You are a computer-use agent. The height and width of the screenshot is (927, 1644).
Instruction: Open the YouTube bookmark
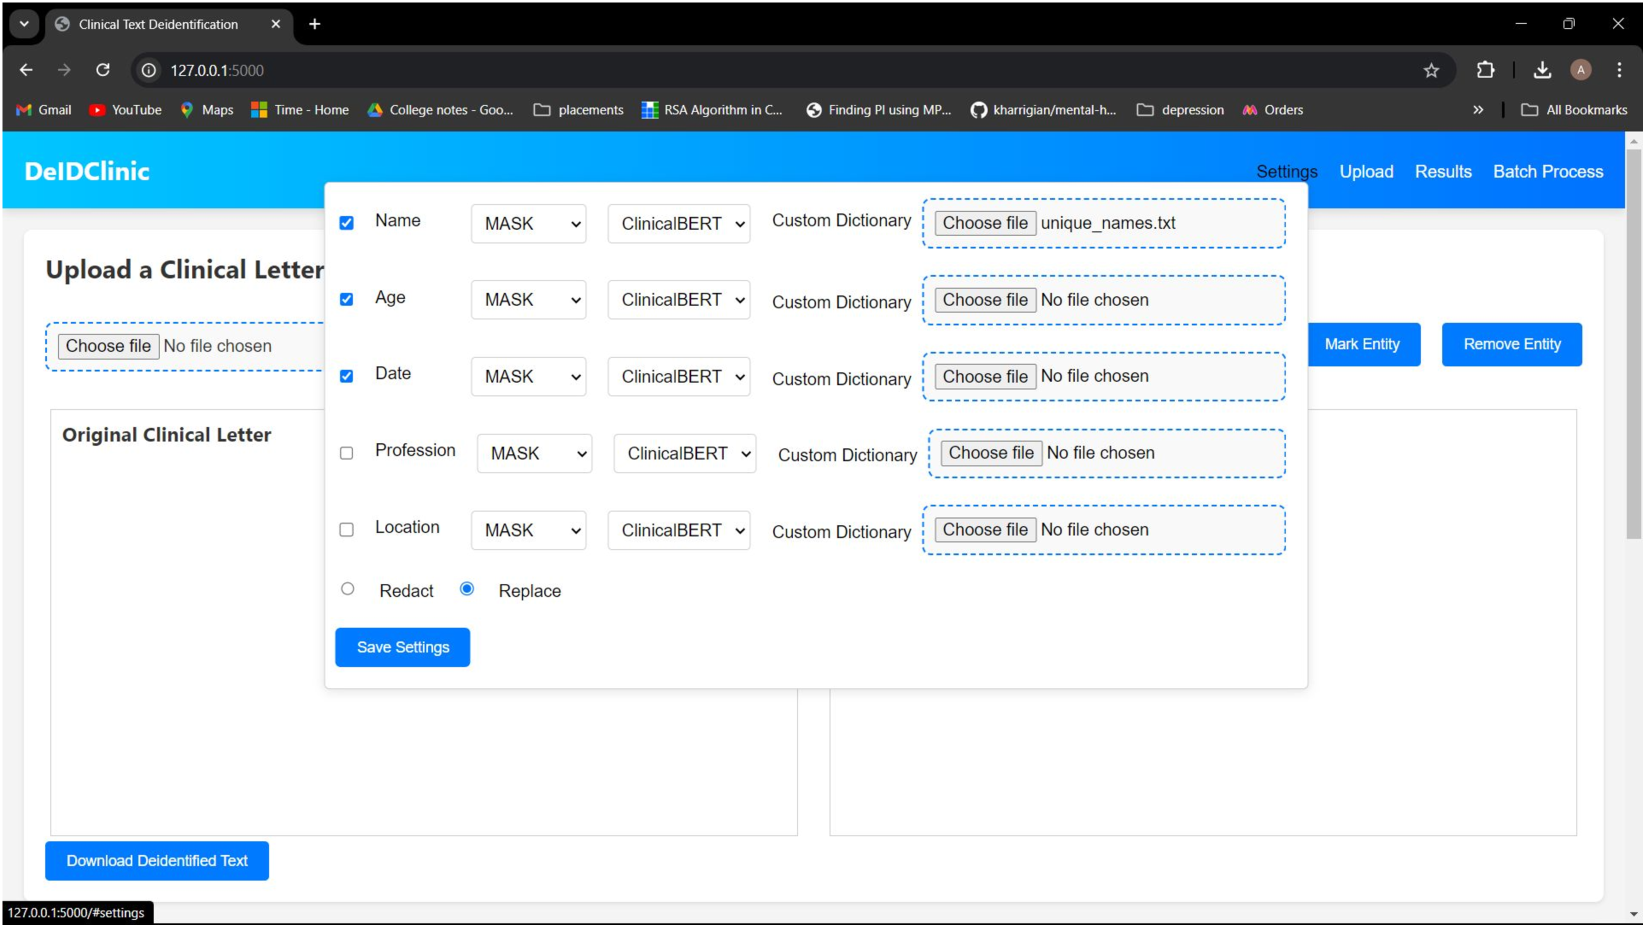coord(125,110)
